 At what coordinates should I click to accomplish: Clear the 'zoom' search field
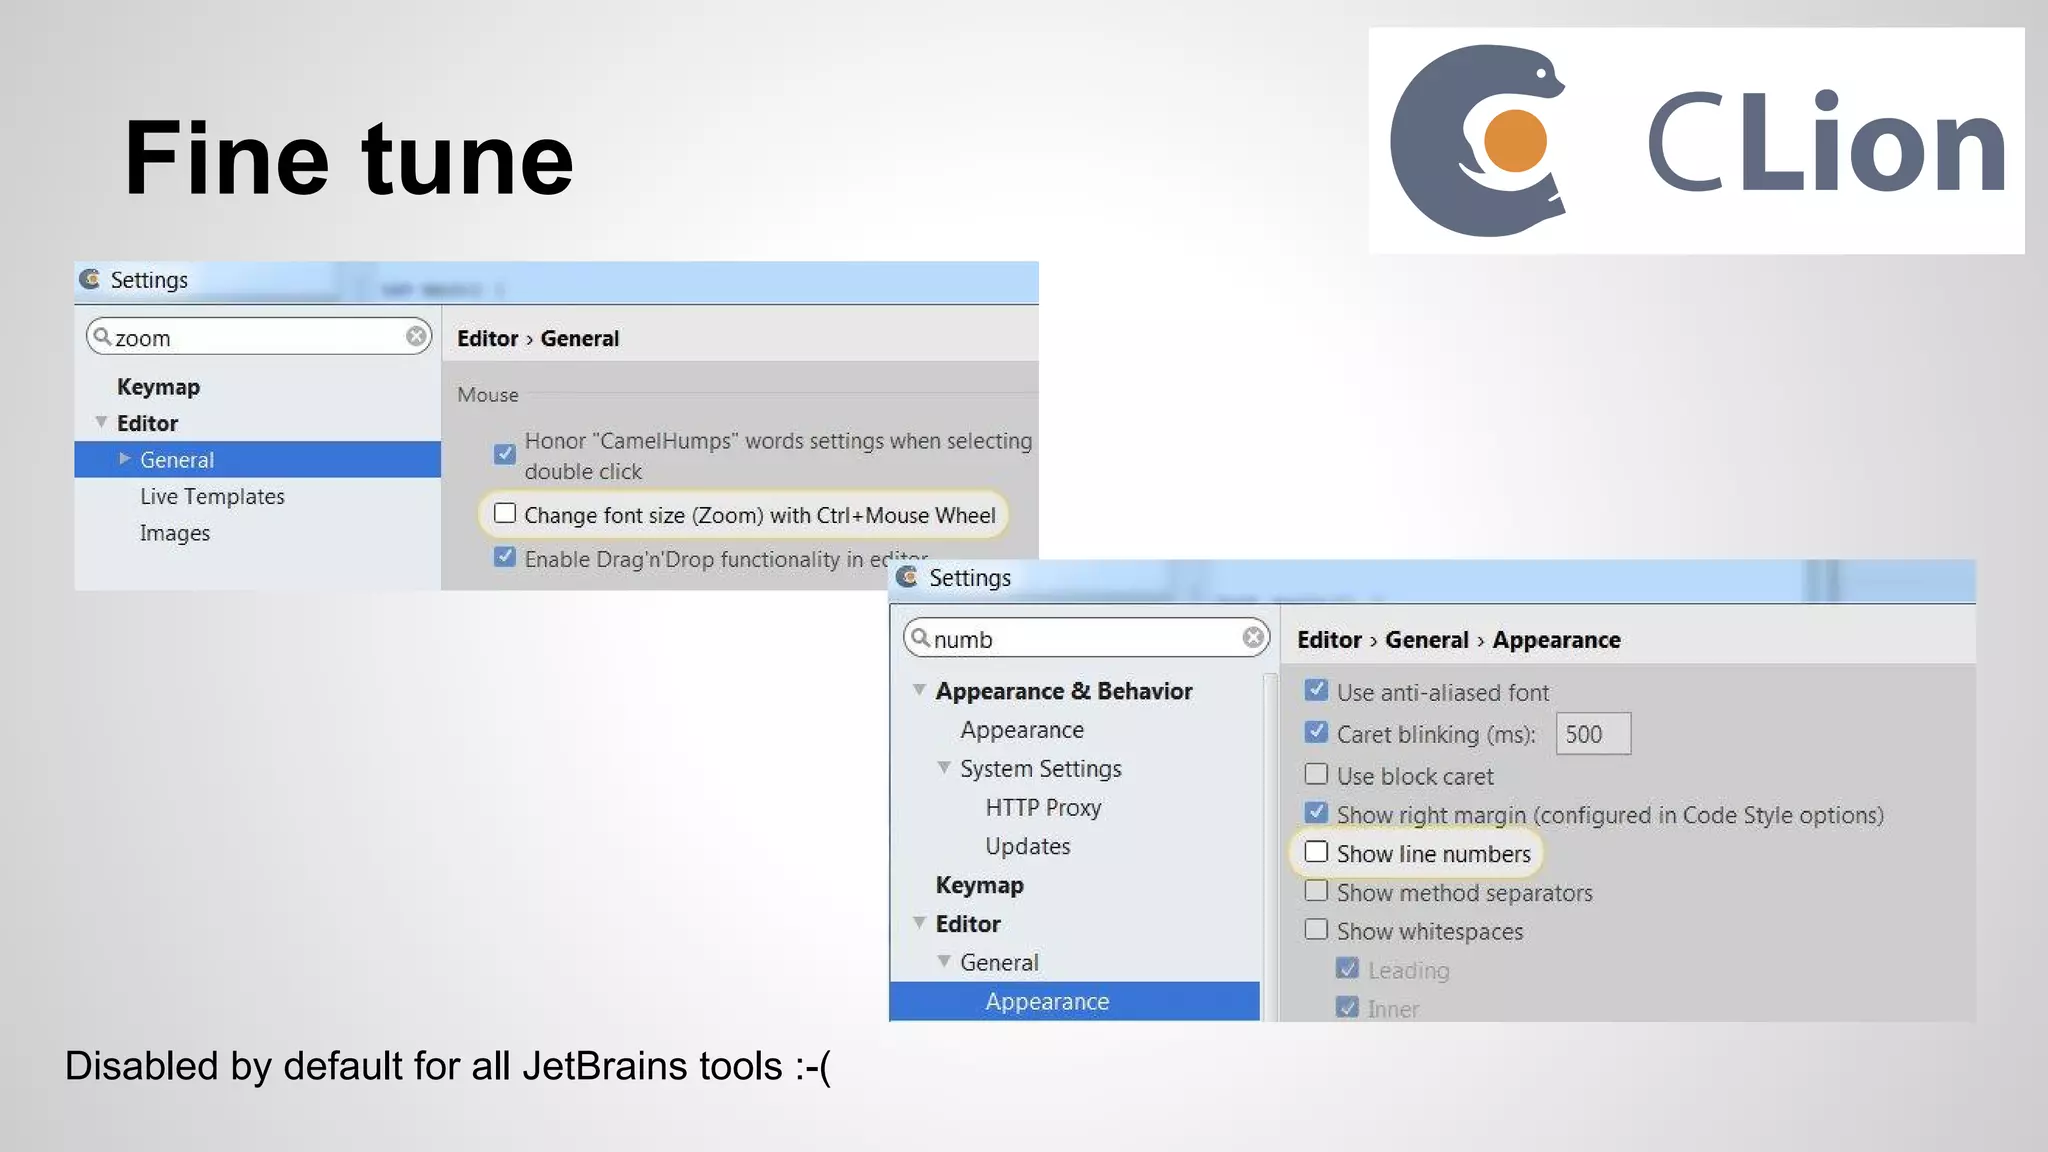point(416,337)
